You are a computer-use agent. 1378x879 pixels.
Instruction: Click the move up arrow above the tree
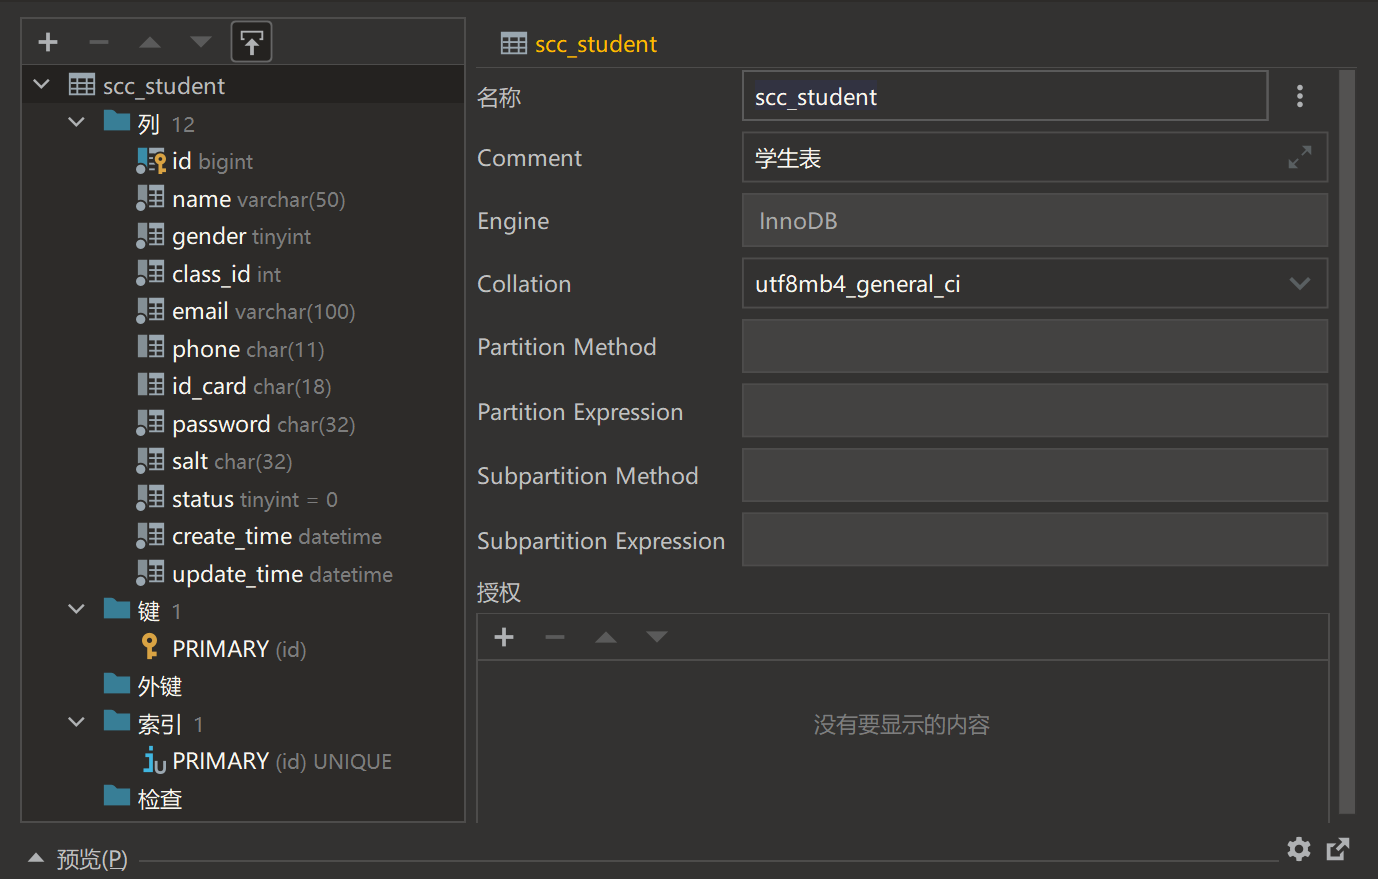pos(150,42)
